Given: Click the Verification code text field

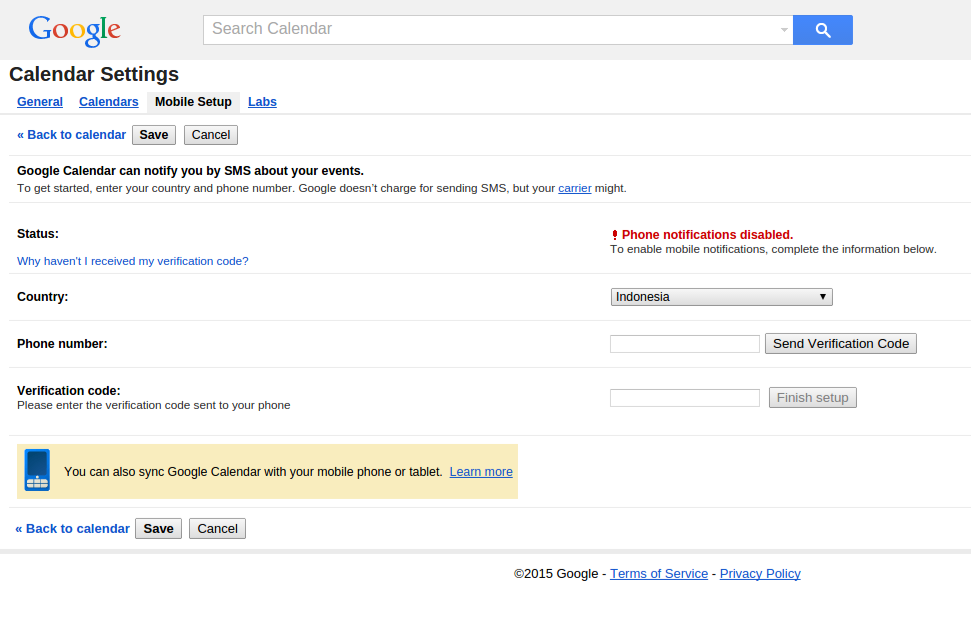Looking at the screenshot, I should (685, 398).
